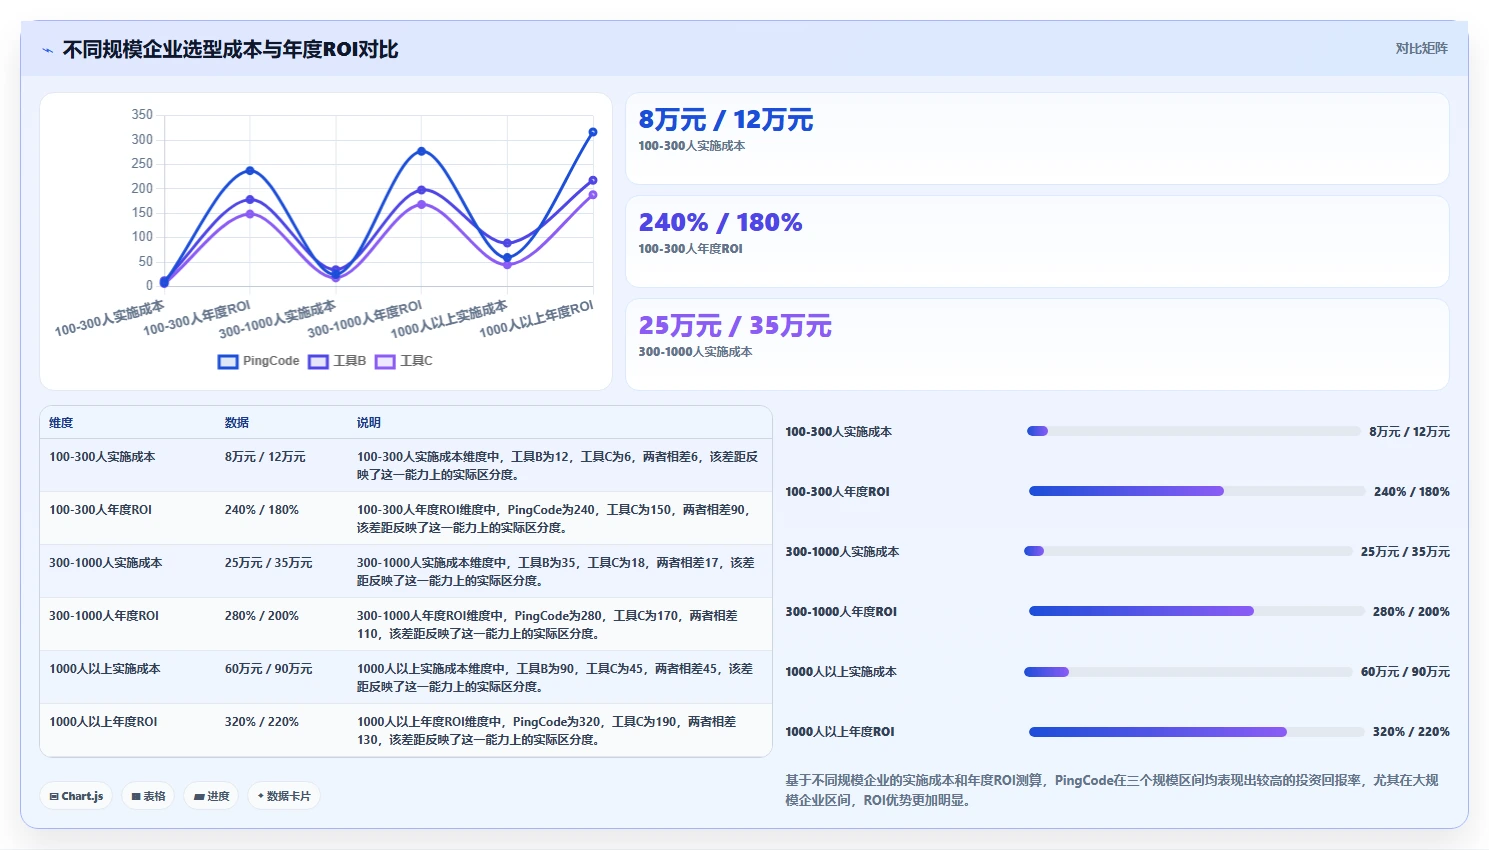Click the 数据 table column header
This screenshot has width=1489, height=850.
[x=237, y=423]
